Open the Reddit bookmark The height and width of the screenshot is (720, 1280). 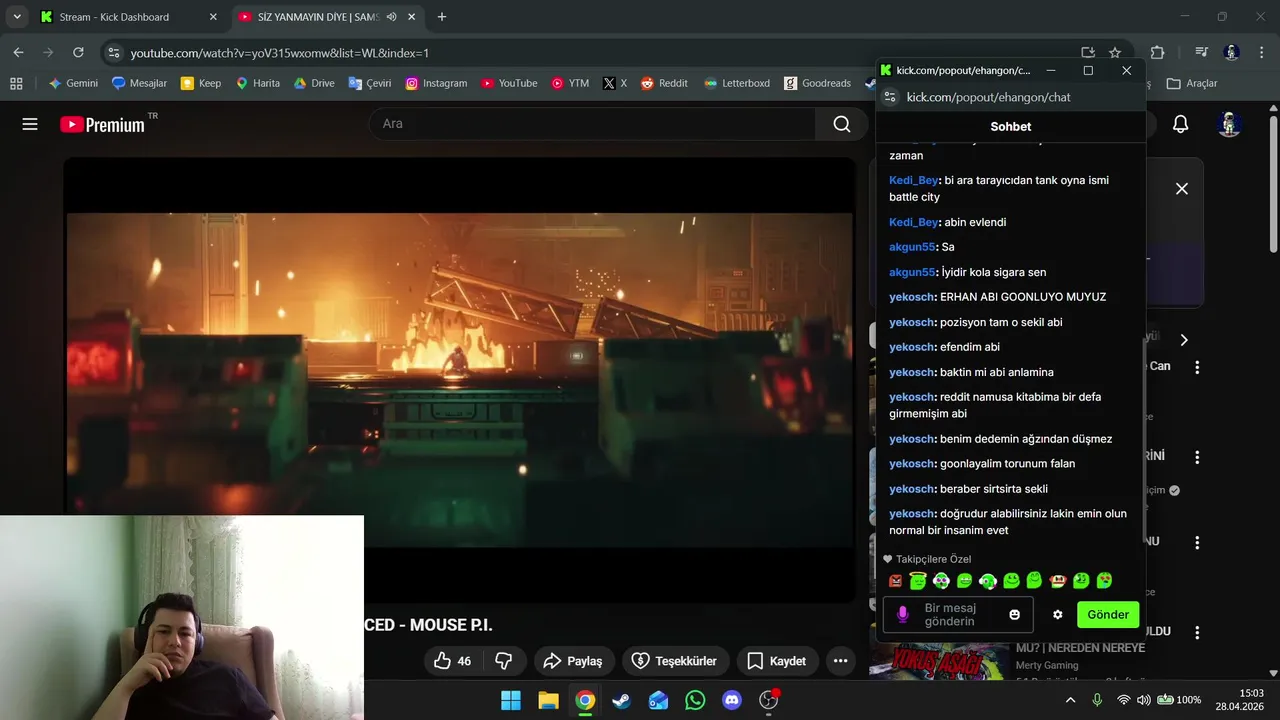click(x=664, y=84)
